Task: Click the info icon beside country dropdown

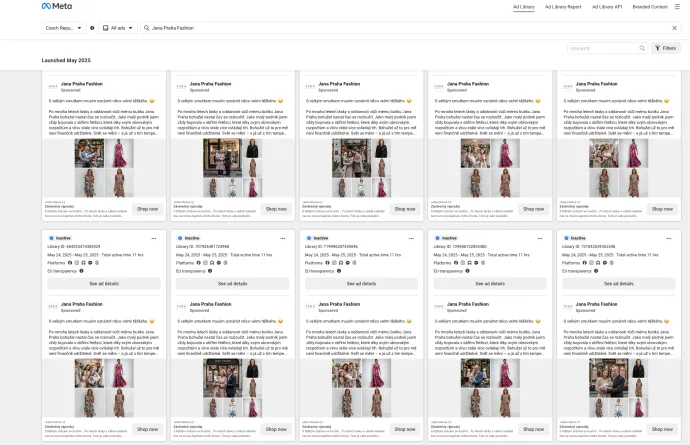Action: tap(92, 28)
